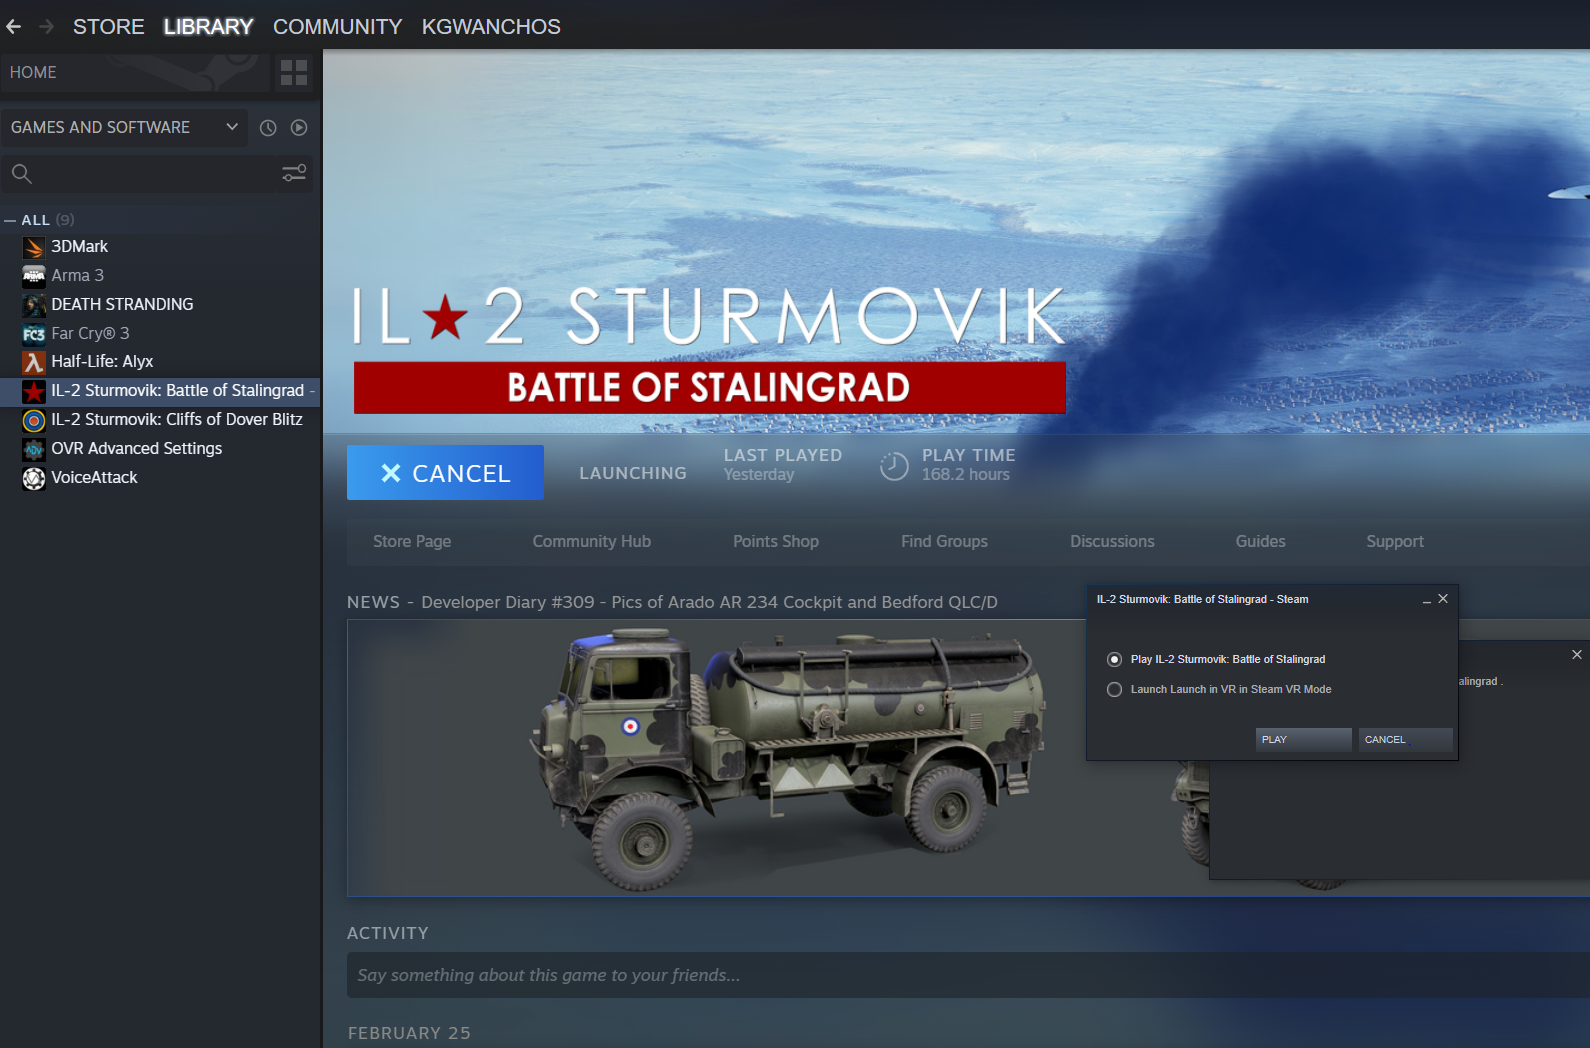The width and height of the screenshot is (1590, 1048).
Task: Cancel the game launch with blue button
Action: pos(445,473)
